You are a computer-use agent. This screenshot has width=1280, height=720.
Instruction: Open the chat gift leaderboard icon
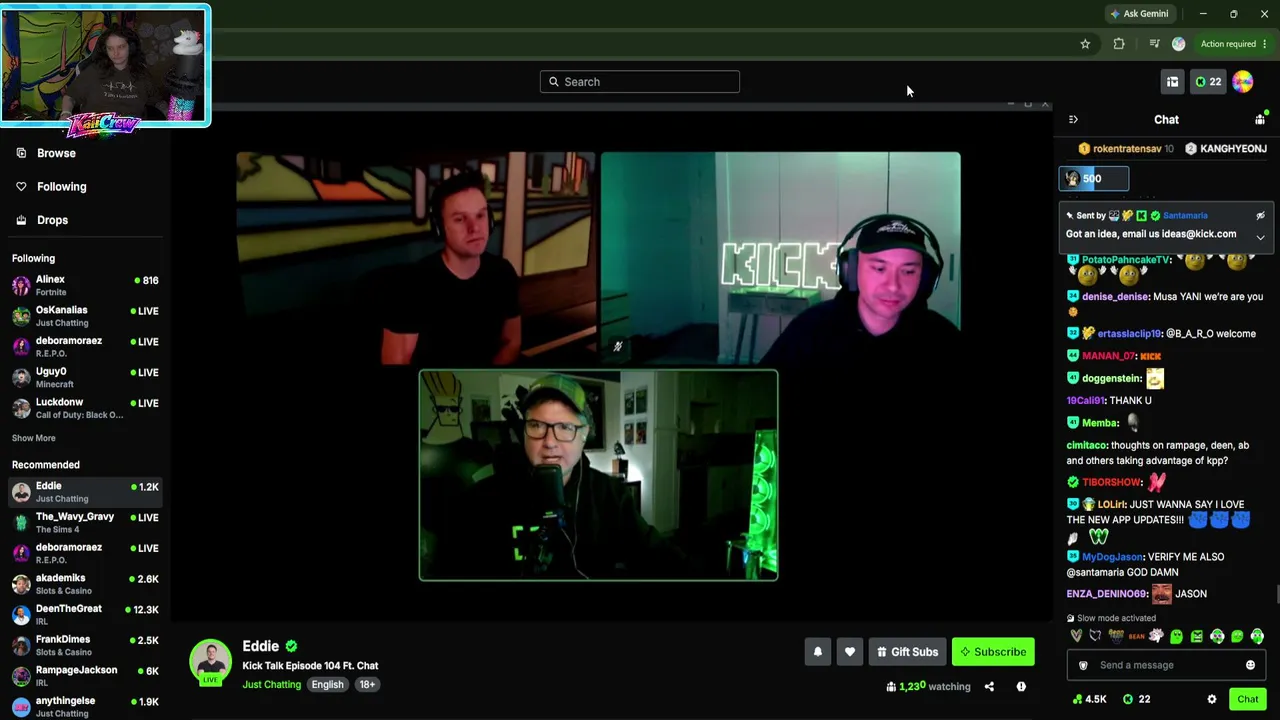point(1260,119)
